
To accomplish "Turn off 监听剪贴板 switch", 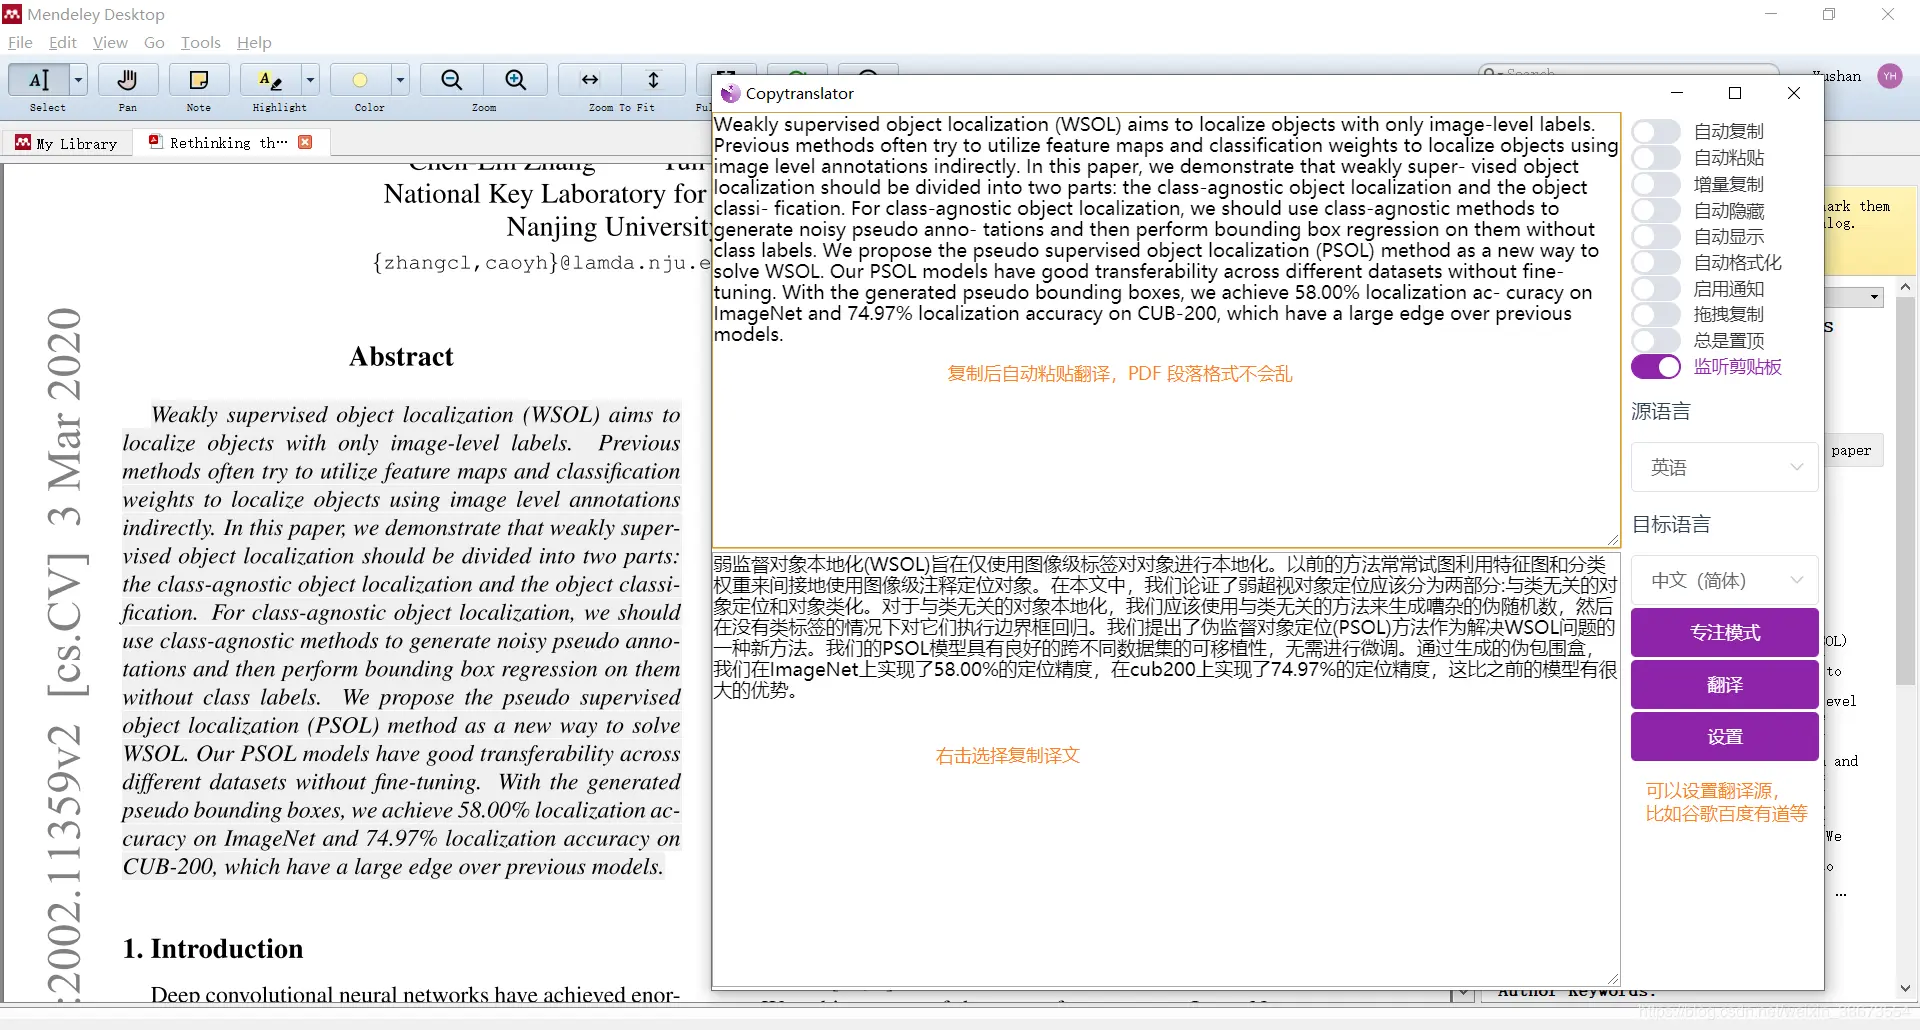I will [1656, 367].
